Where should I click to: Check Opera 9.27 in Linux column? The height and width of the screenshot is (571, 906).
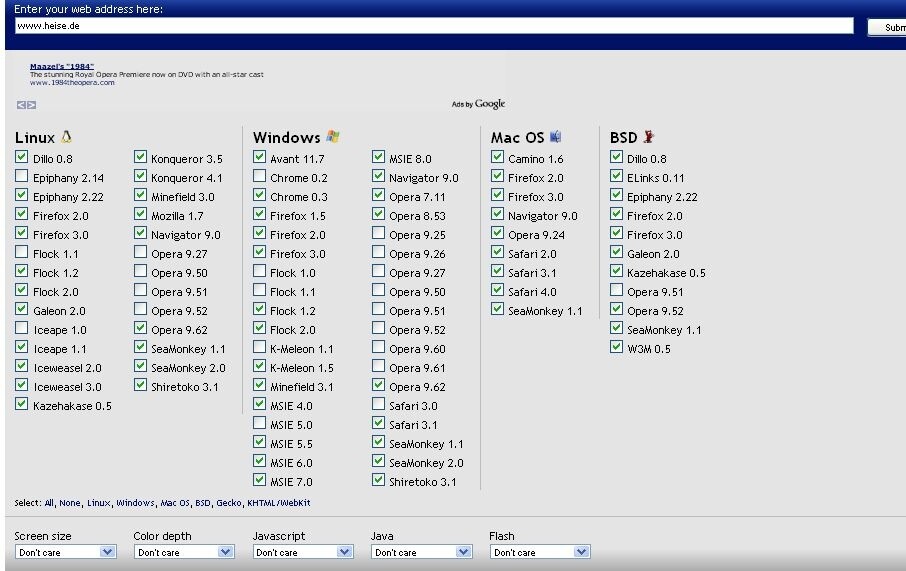point(140,252)
